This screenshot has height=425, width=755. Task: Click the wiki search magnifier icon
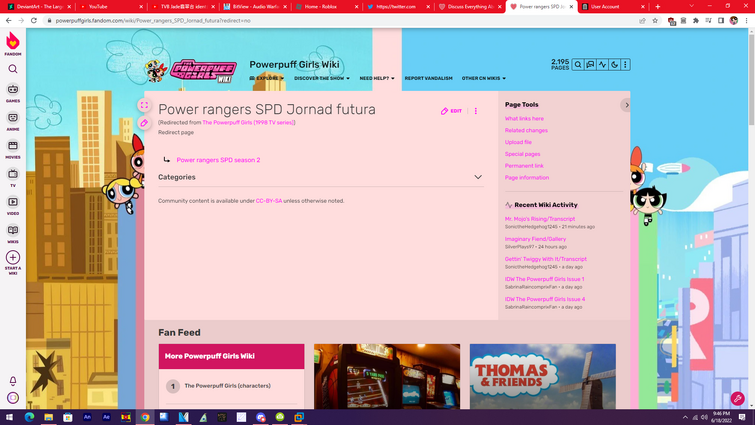[578, 64]
